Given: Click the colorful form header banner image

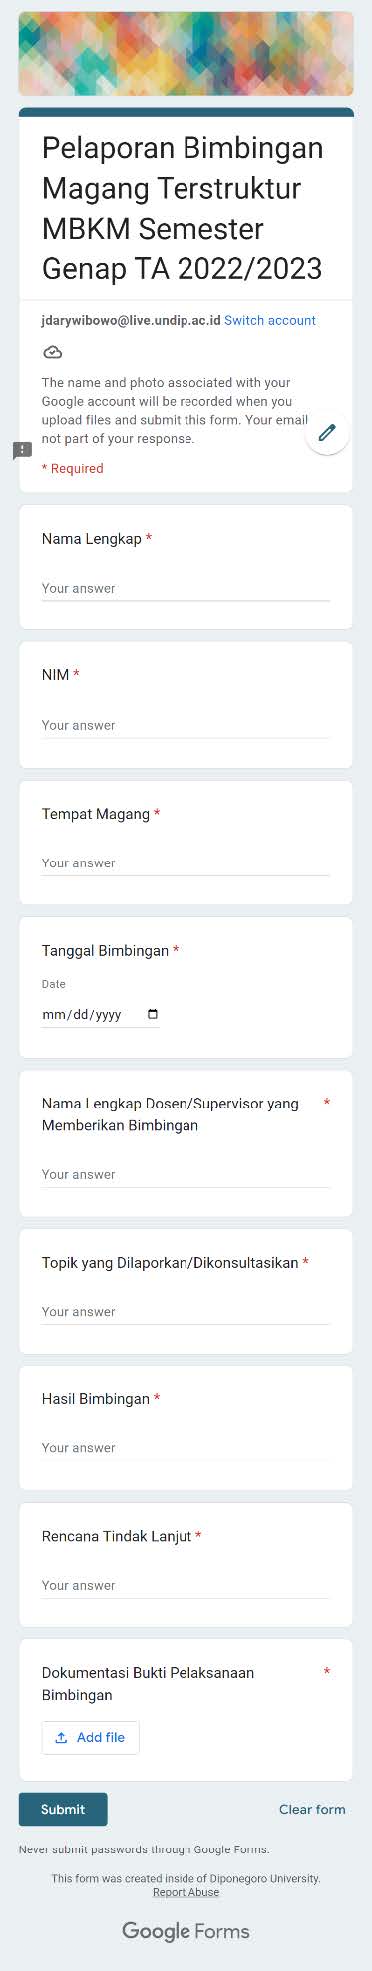Looking at the screenshot, I should coord(186,53).
